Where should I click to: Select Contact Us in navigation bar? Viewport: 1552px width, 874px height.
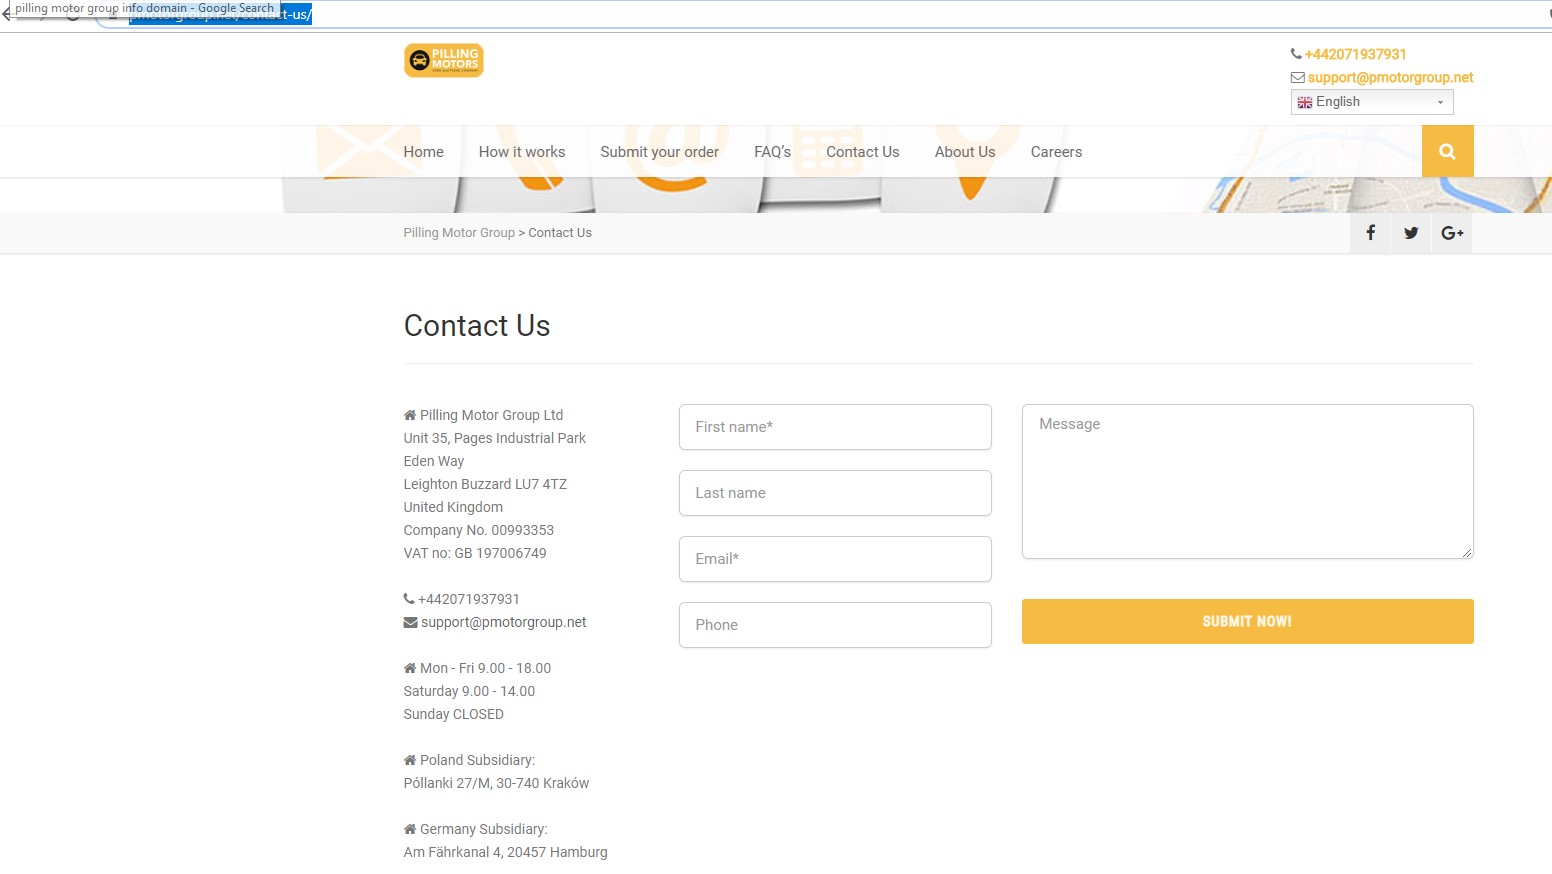[862, 152]
